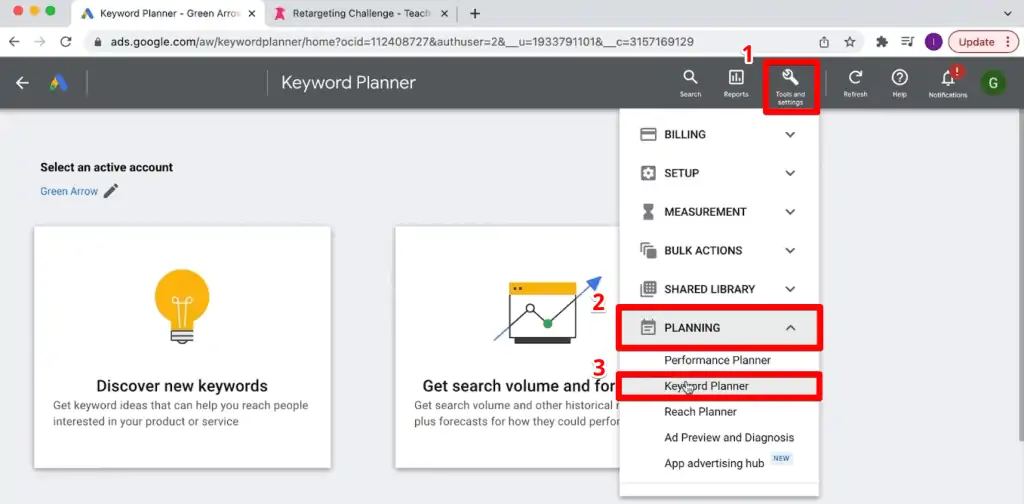Click the Search magnifier icon in the header
This screenshot has height=504, width=1024.
(690, 78)
